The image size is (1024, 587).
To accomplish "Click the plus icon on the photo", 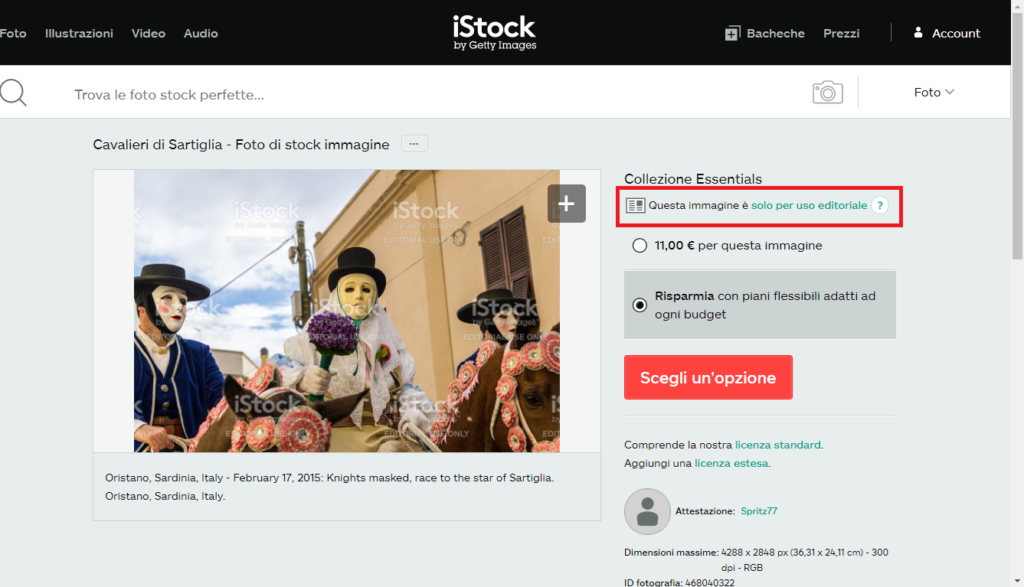I will click(x=566, y=204).
